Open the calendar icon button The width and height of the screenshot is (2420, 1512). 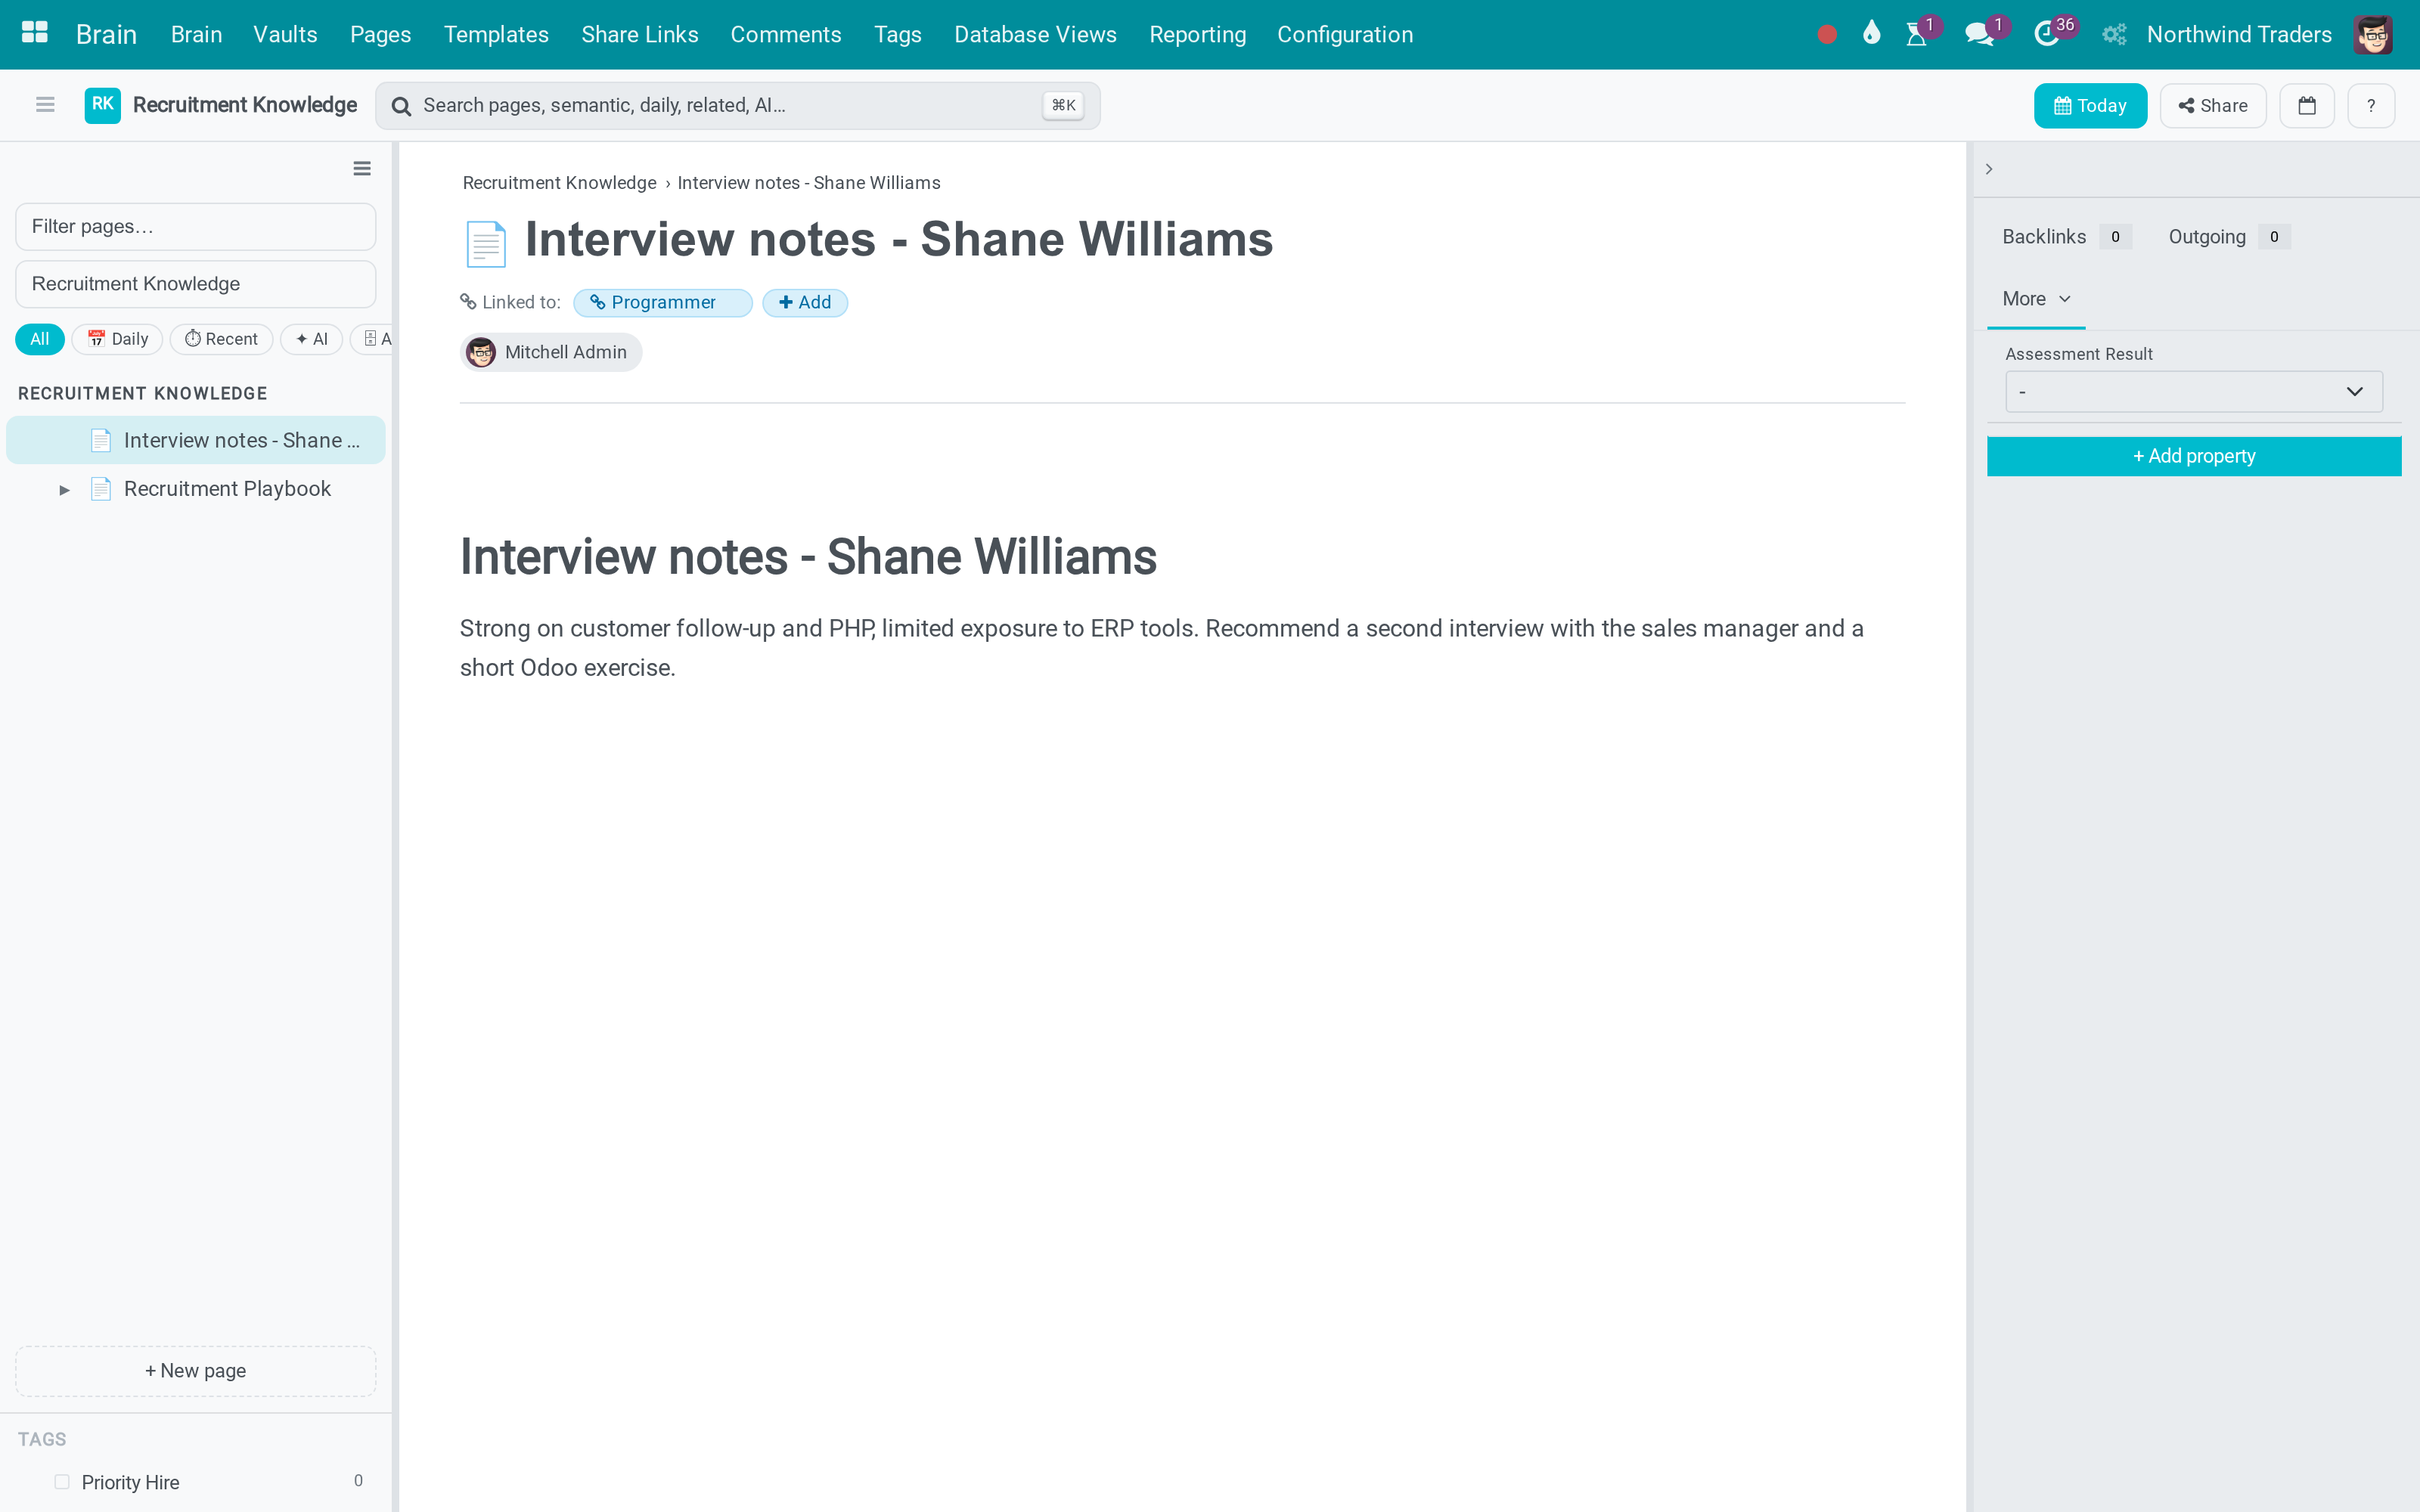(x=2307, y=106)
